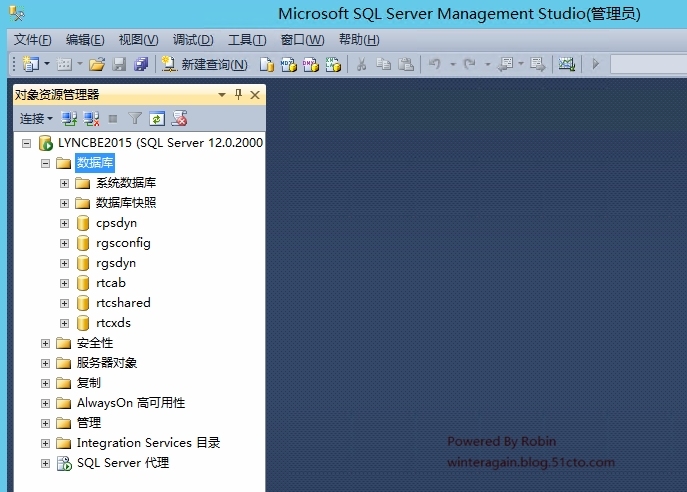Select the 数据库 tree item
The height and width of the screenshot is (492, 687).
(x=95, y=163)
